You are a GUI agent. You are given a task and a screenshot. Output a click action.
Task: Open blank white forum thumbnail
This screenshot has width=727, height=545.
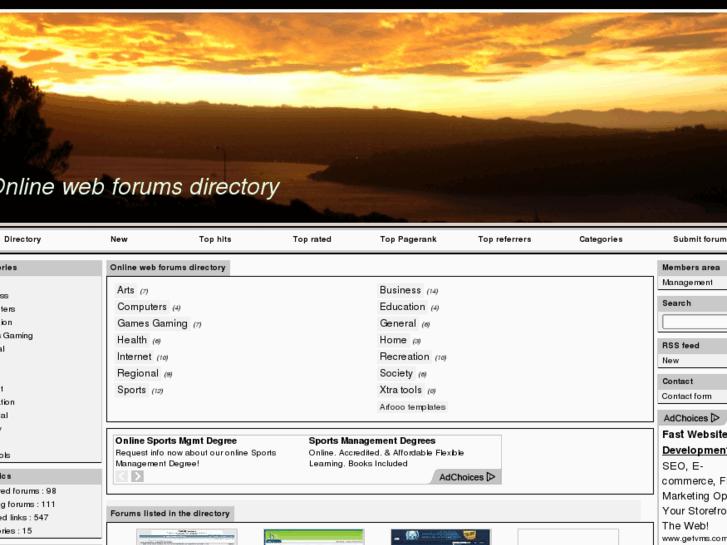click(568, 537)
